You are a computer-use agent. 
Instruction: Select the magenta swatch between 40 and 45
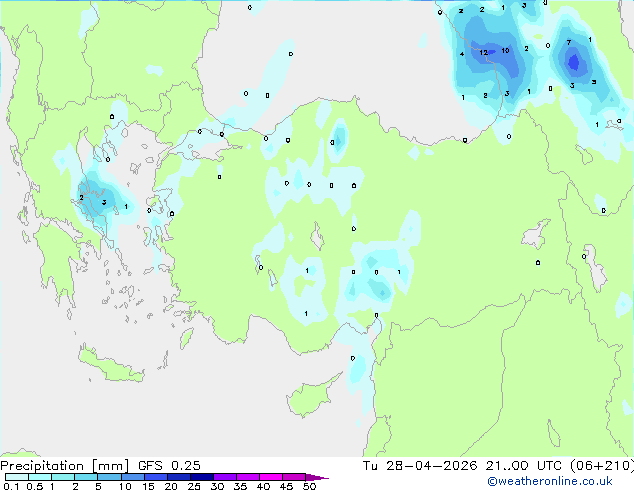tap(271, 477)
